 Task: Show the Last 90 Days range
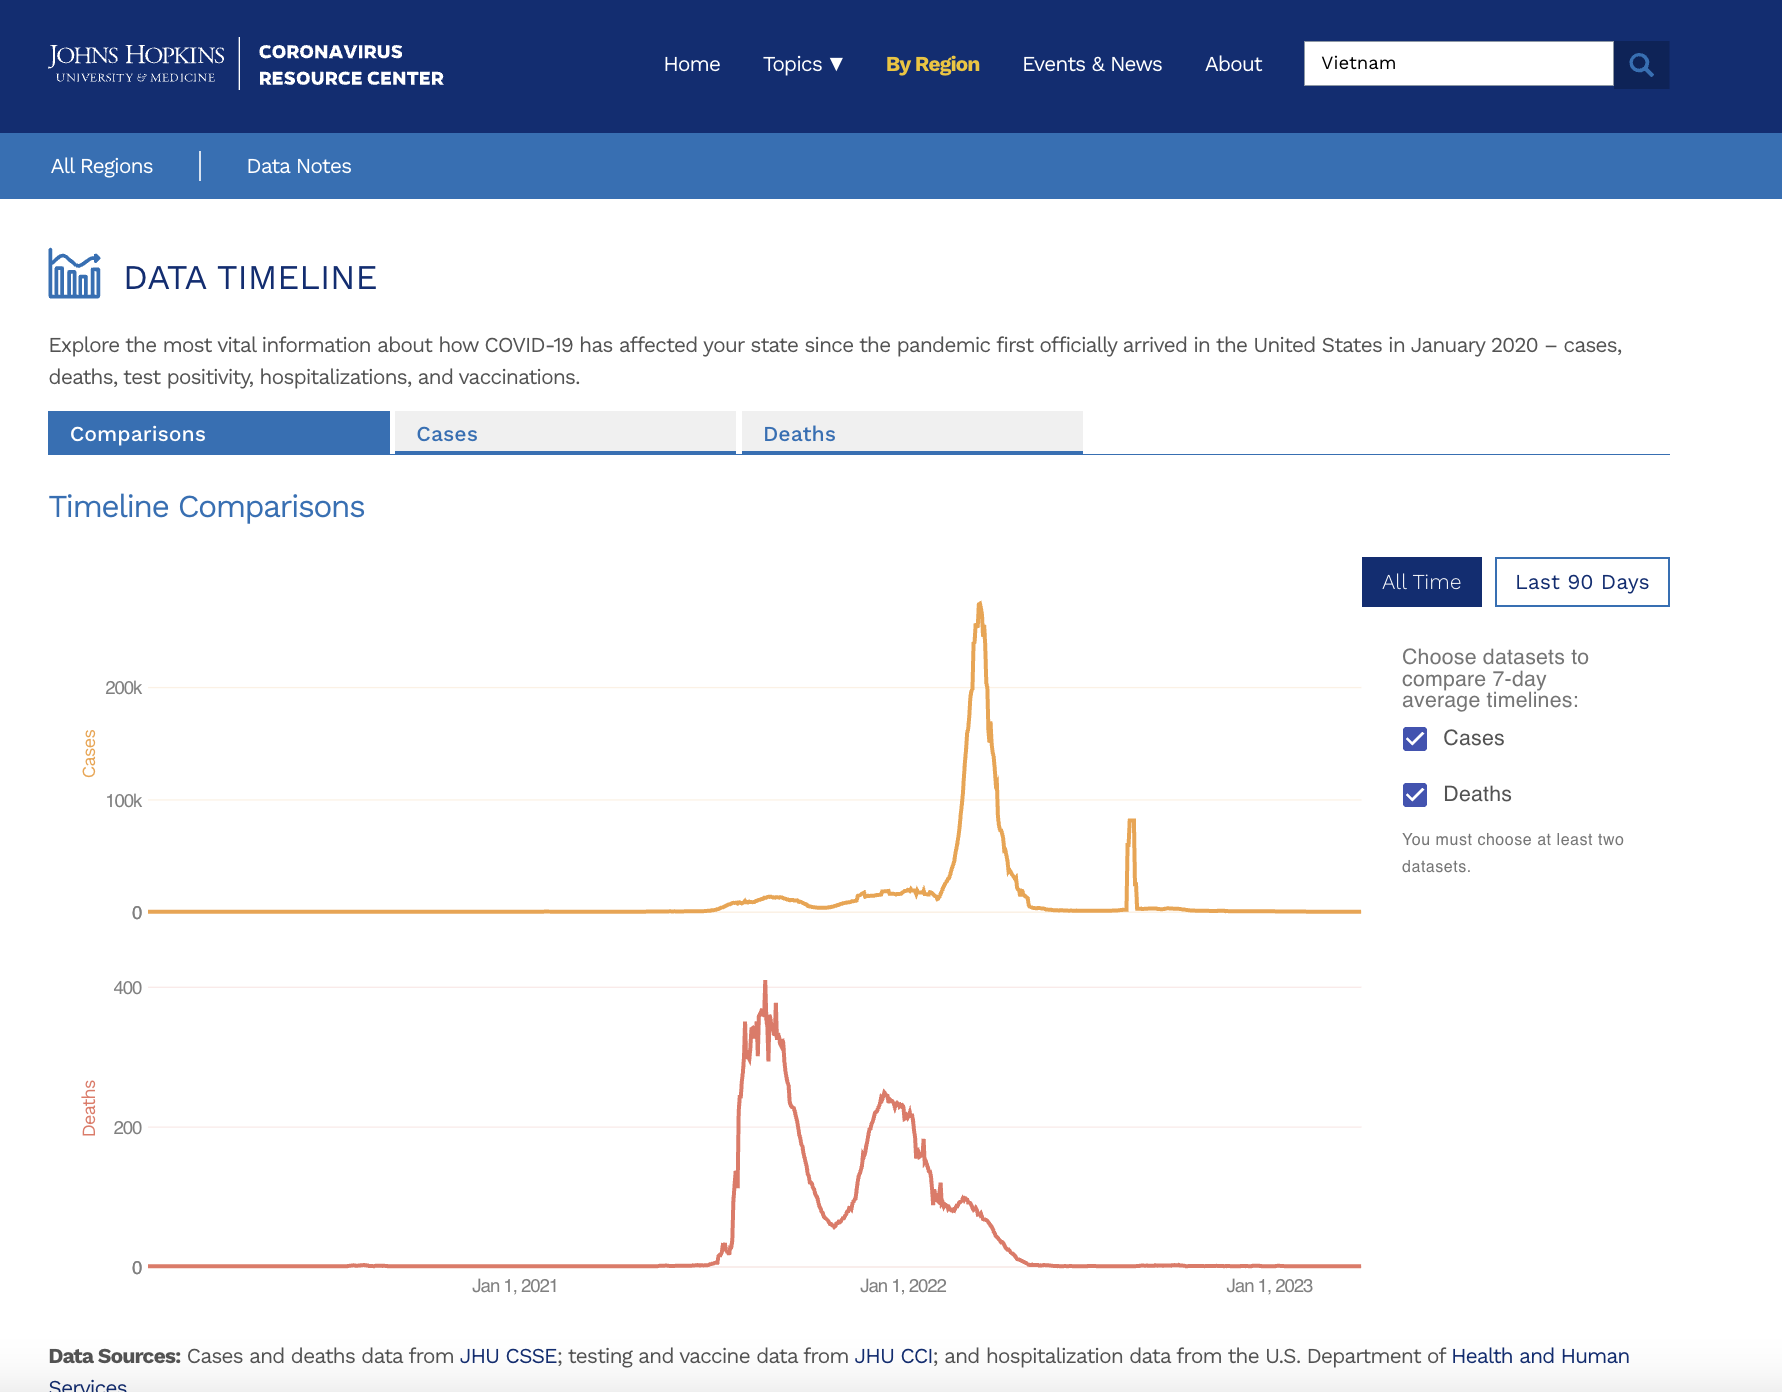click(1581, 582)
